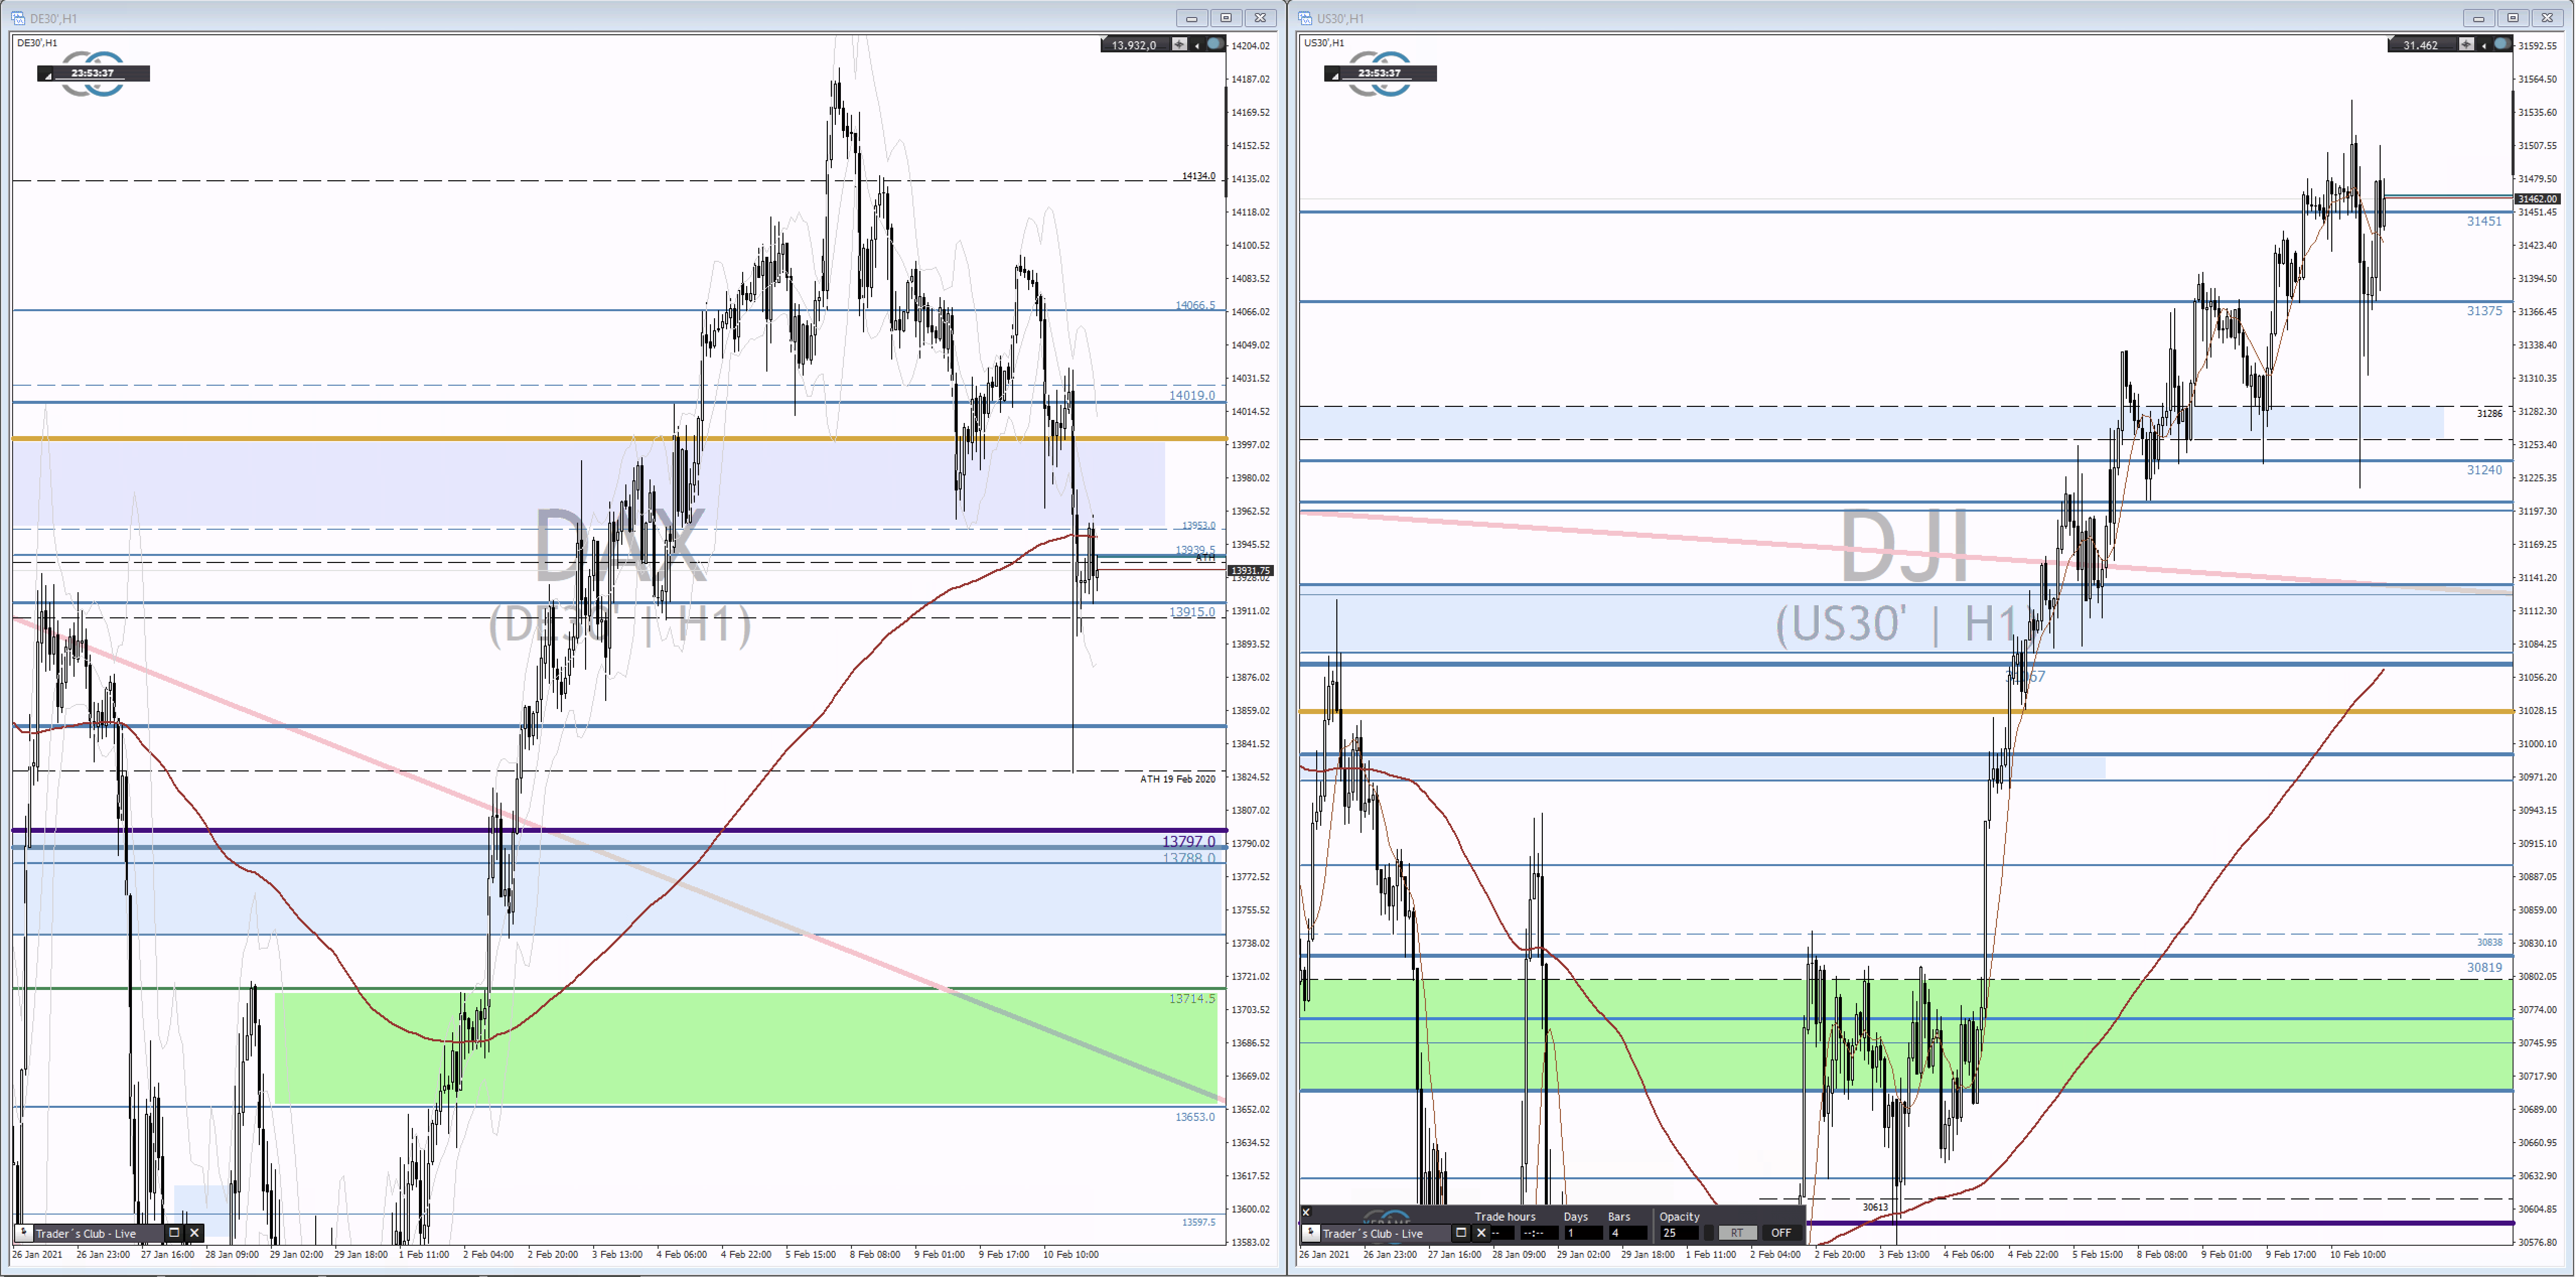The image size is (2576, 1277).
Task: Close the US30 settings panel with top-left X
Action: coord(1306,1212)
